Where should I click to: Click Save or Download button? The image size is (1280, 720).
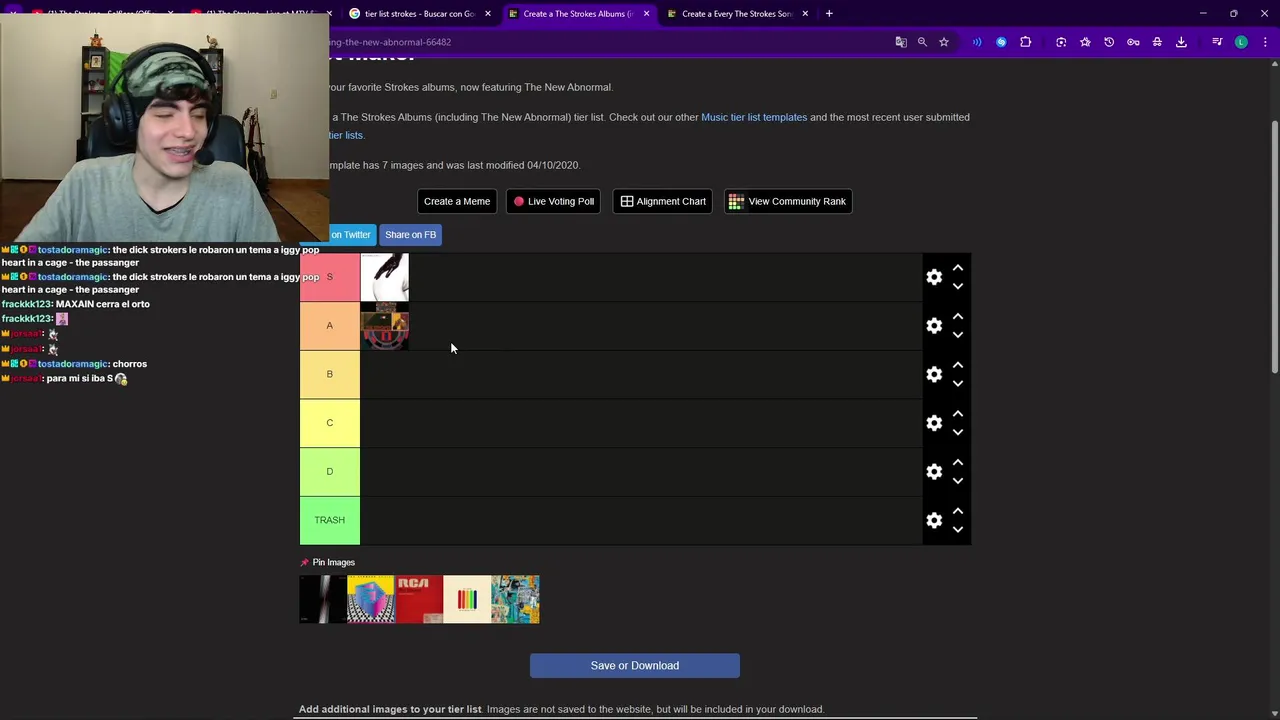click(635, 666)
